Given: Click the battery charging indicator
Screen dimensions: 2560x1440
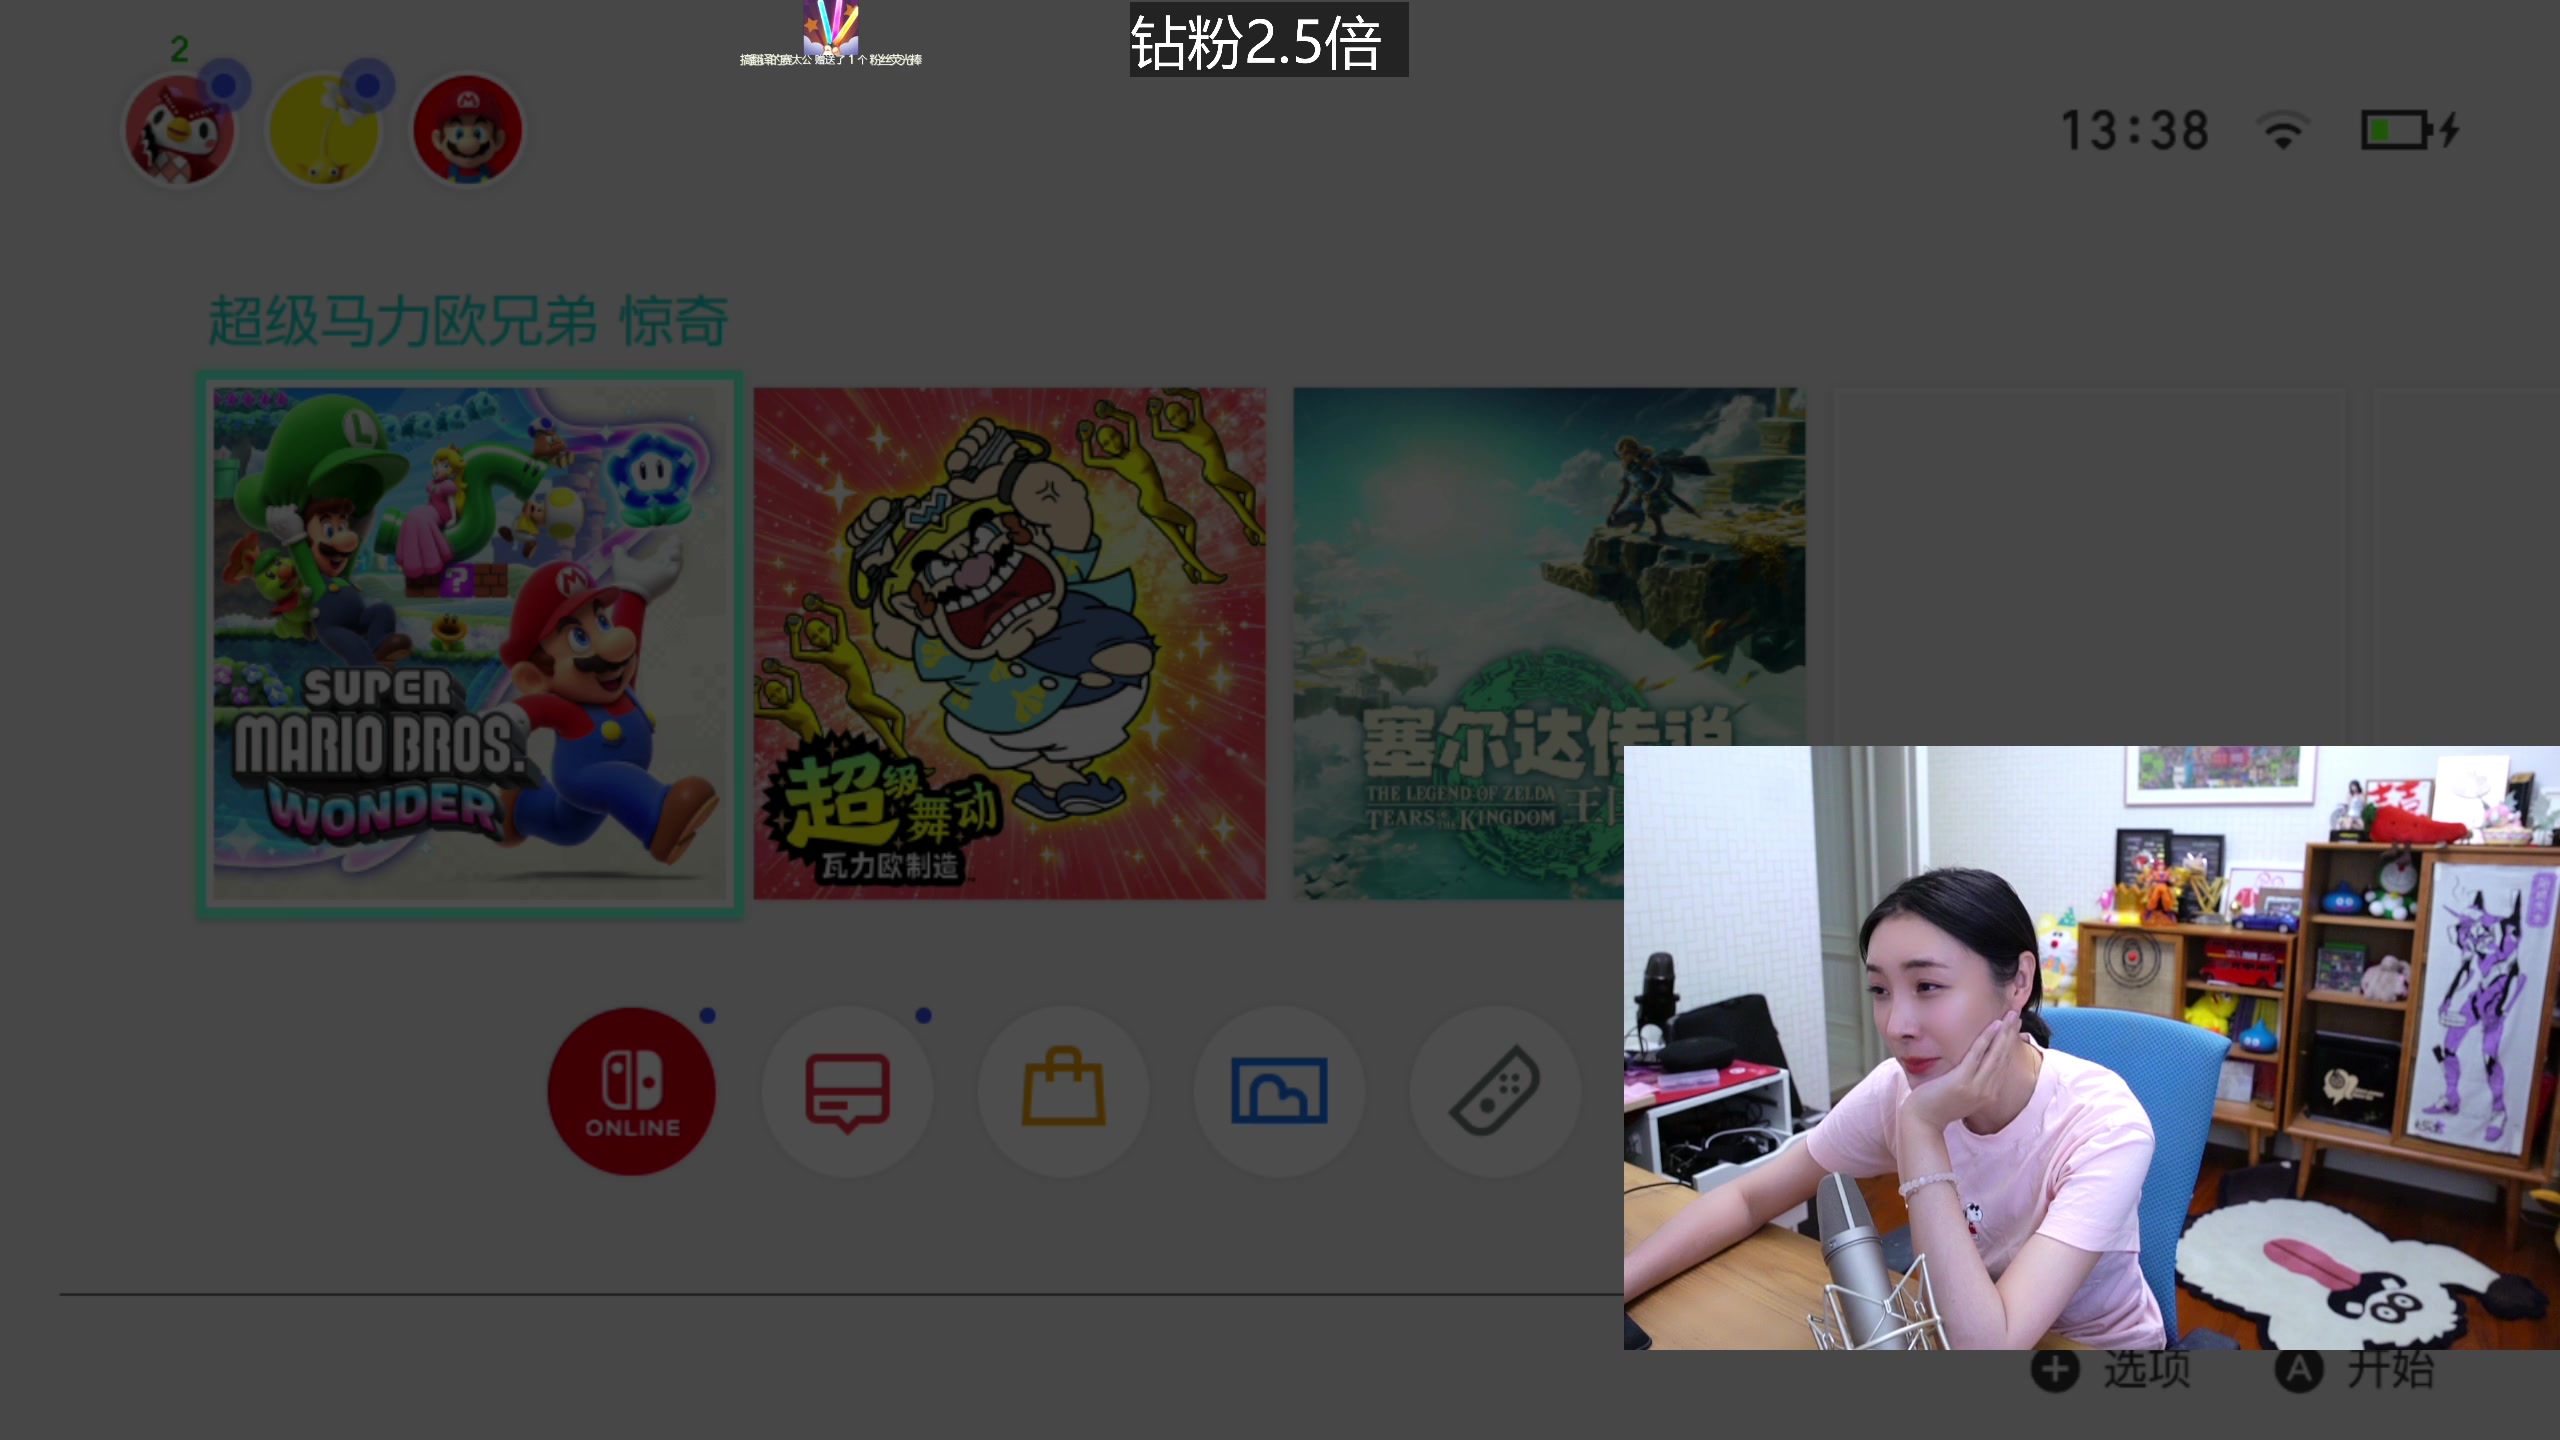Looking at the screenshot, I should [x=2410, y=131].
